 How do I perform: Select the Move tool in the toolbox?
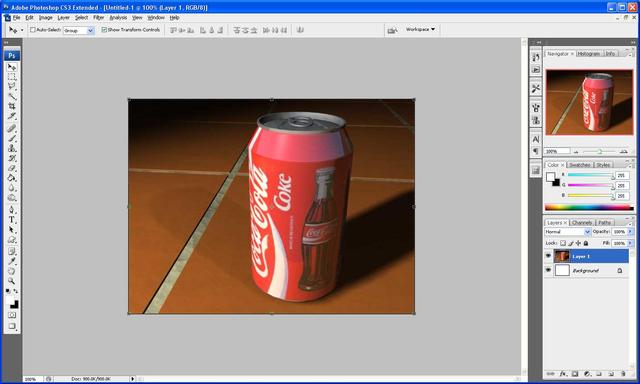click(x=12, y=67)
